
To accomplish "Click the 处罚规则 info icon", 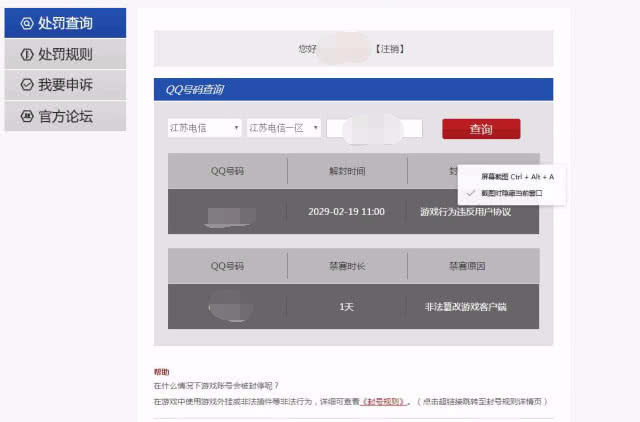I will [27, 54].
